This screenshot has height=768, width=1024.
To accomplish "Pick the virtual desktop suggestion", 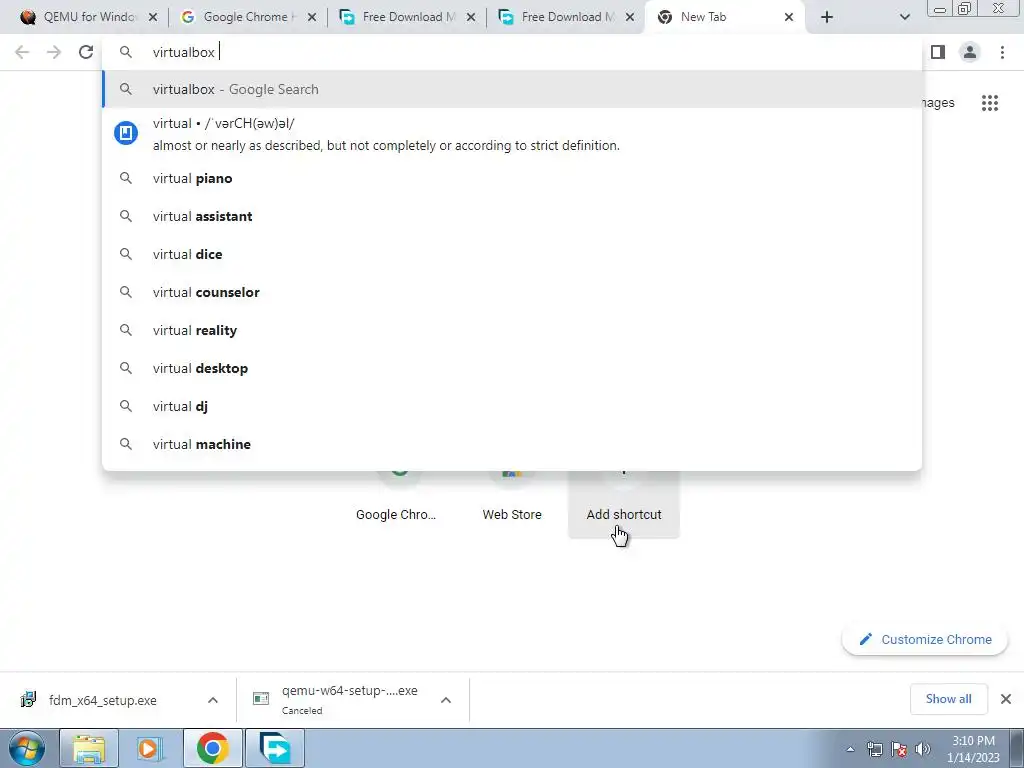I will click(512, 368).
